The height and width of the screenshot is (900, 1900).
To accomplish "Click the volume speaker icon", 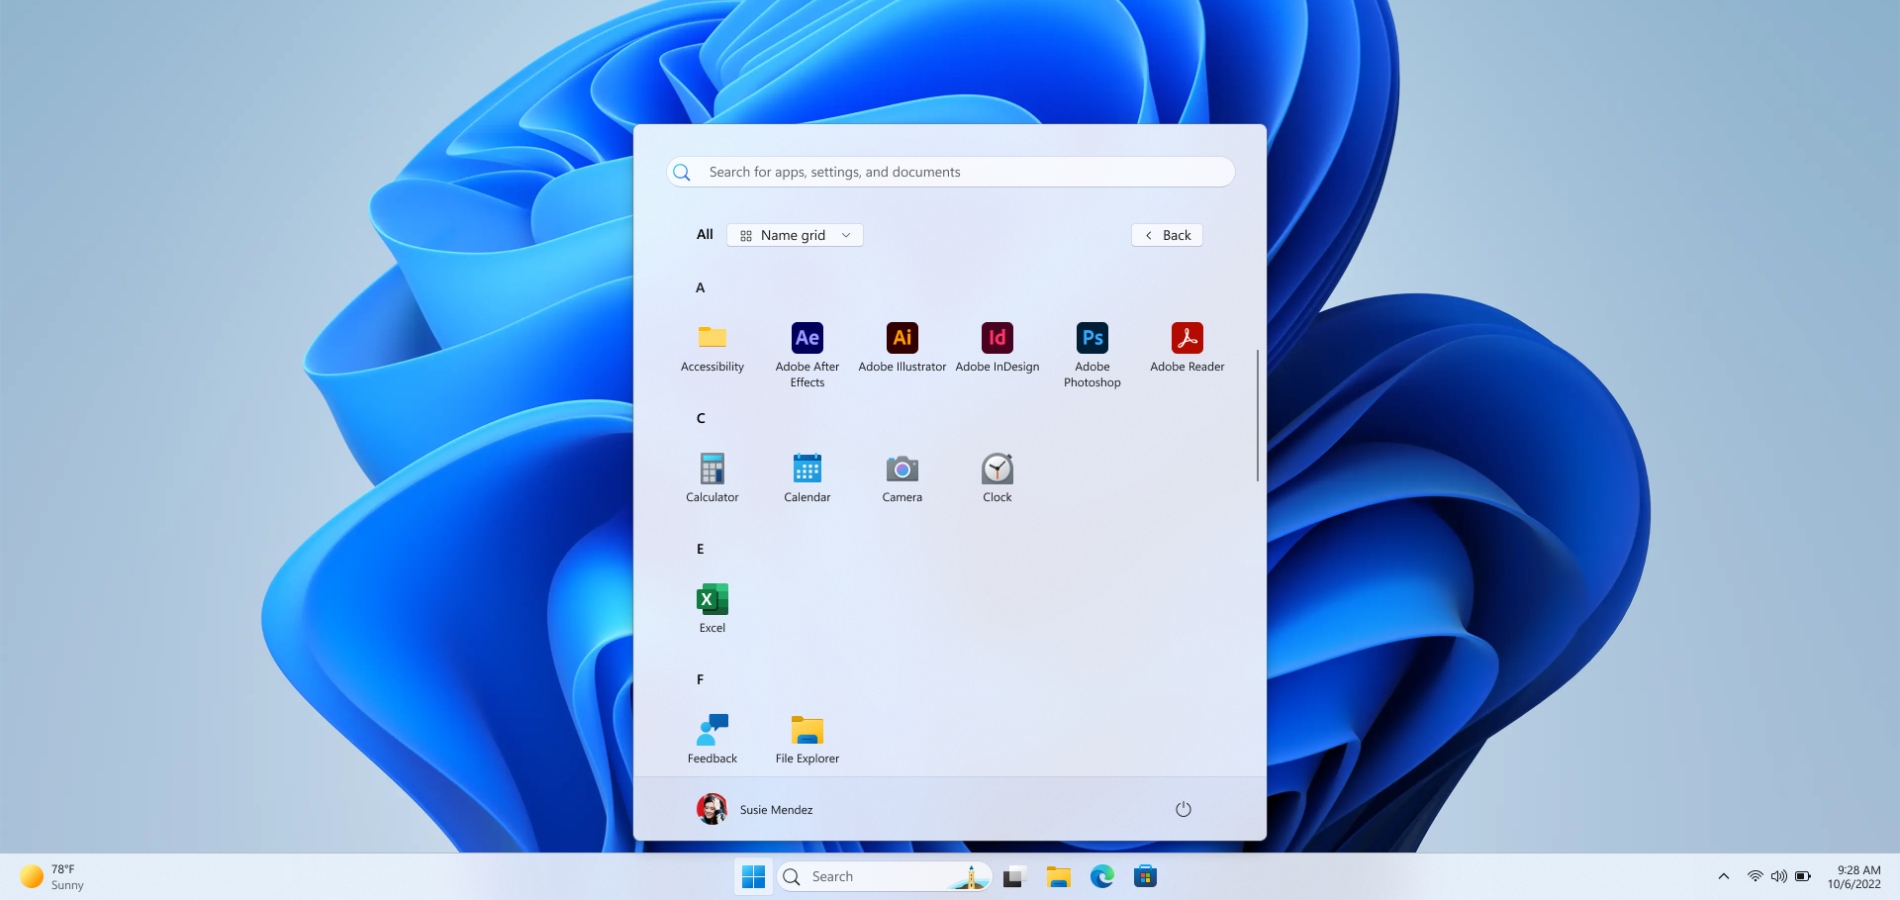I will (x=1779, y=877).
